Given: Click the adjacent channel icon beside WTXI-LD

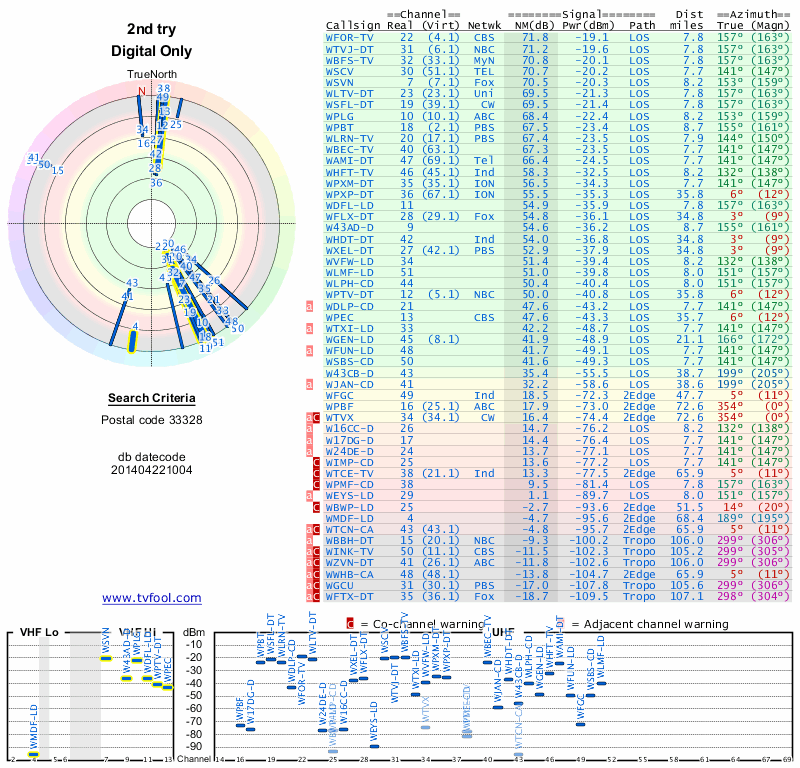Looking at the screenshot, I should pos(310,328).
